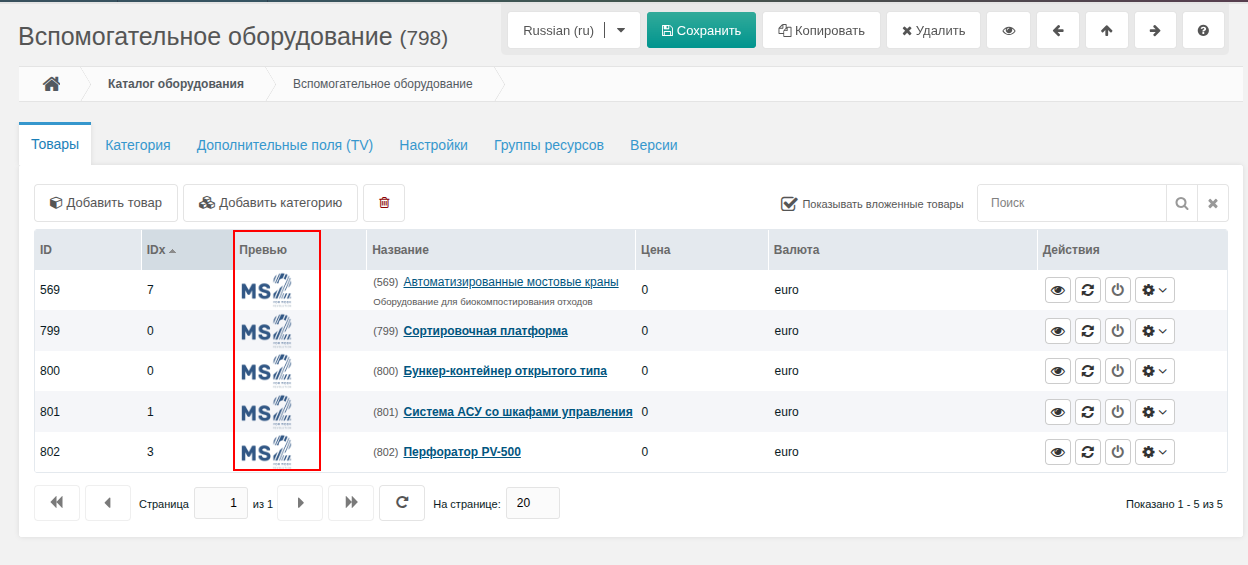
Task: Click the Поиск search input field
Action: tap(1072, 203)
